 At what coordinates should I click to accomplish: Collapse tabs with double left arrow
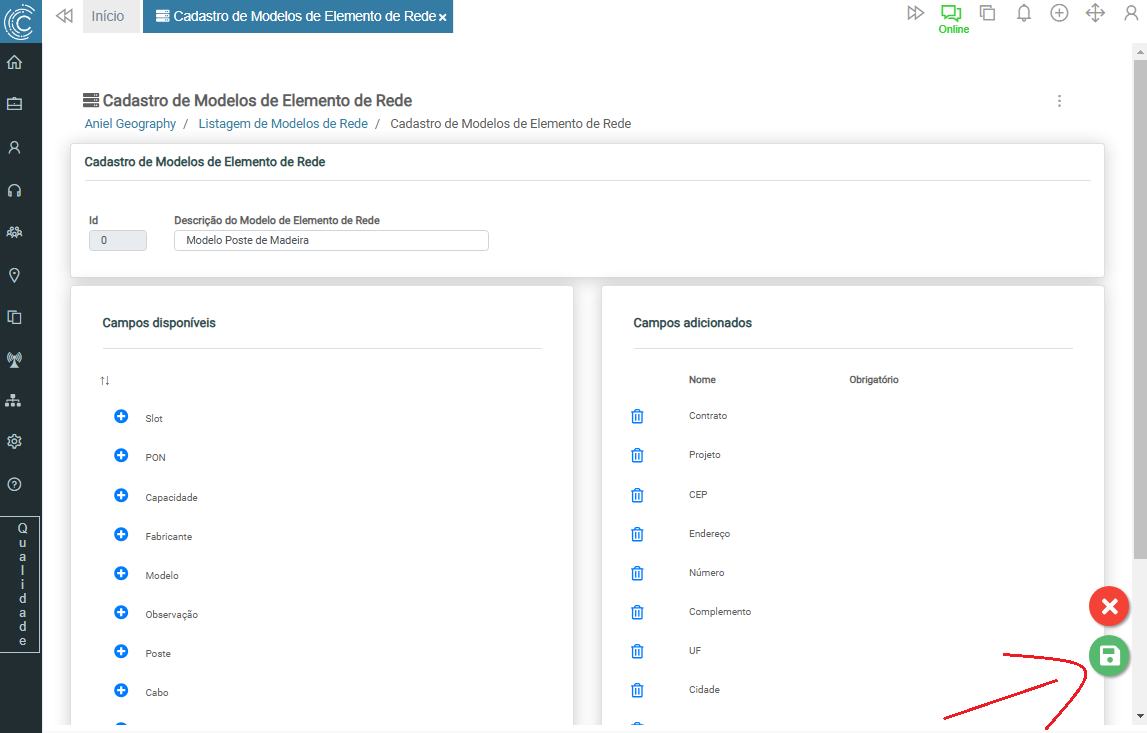tap(64, 16)
